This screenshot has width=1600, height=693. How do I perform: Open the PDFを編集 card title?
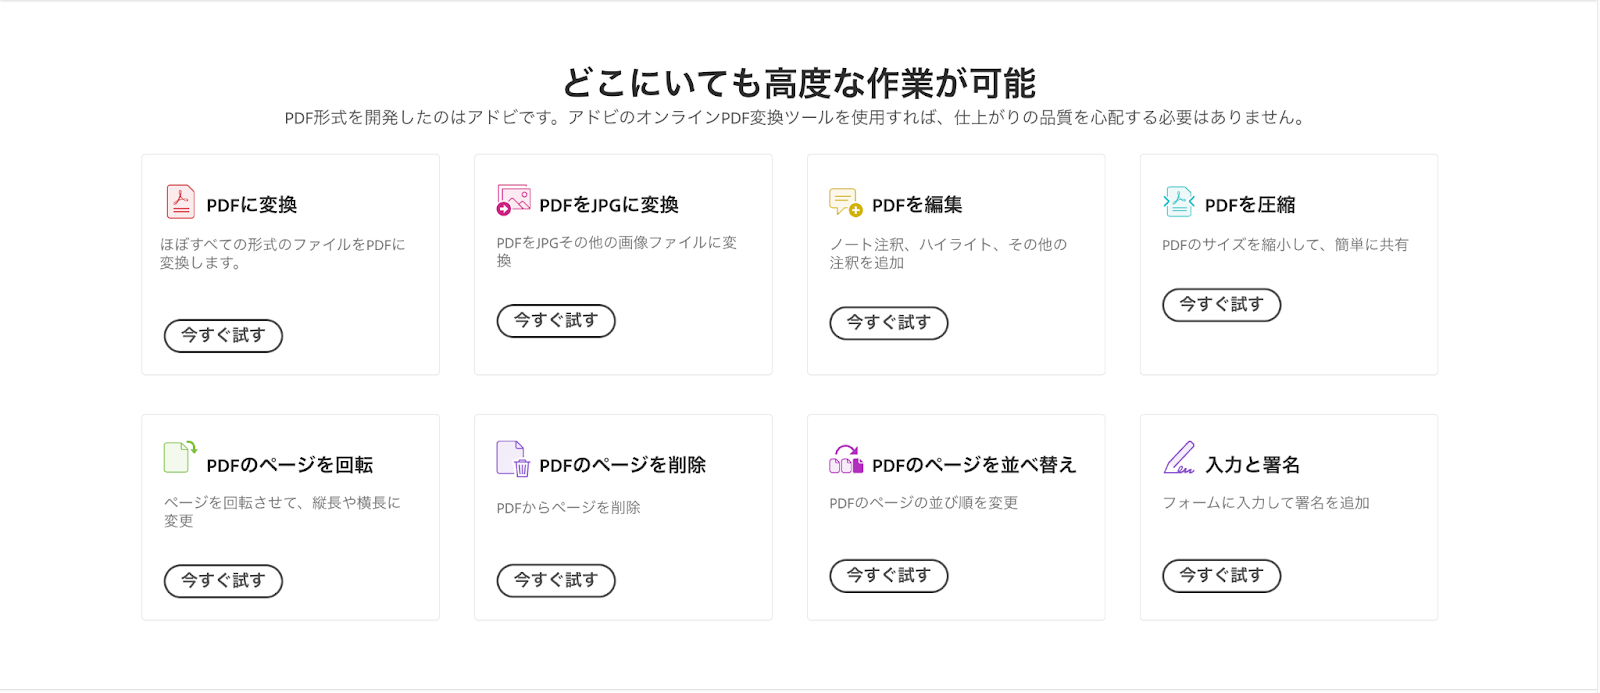[x=917, y=205]
